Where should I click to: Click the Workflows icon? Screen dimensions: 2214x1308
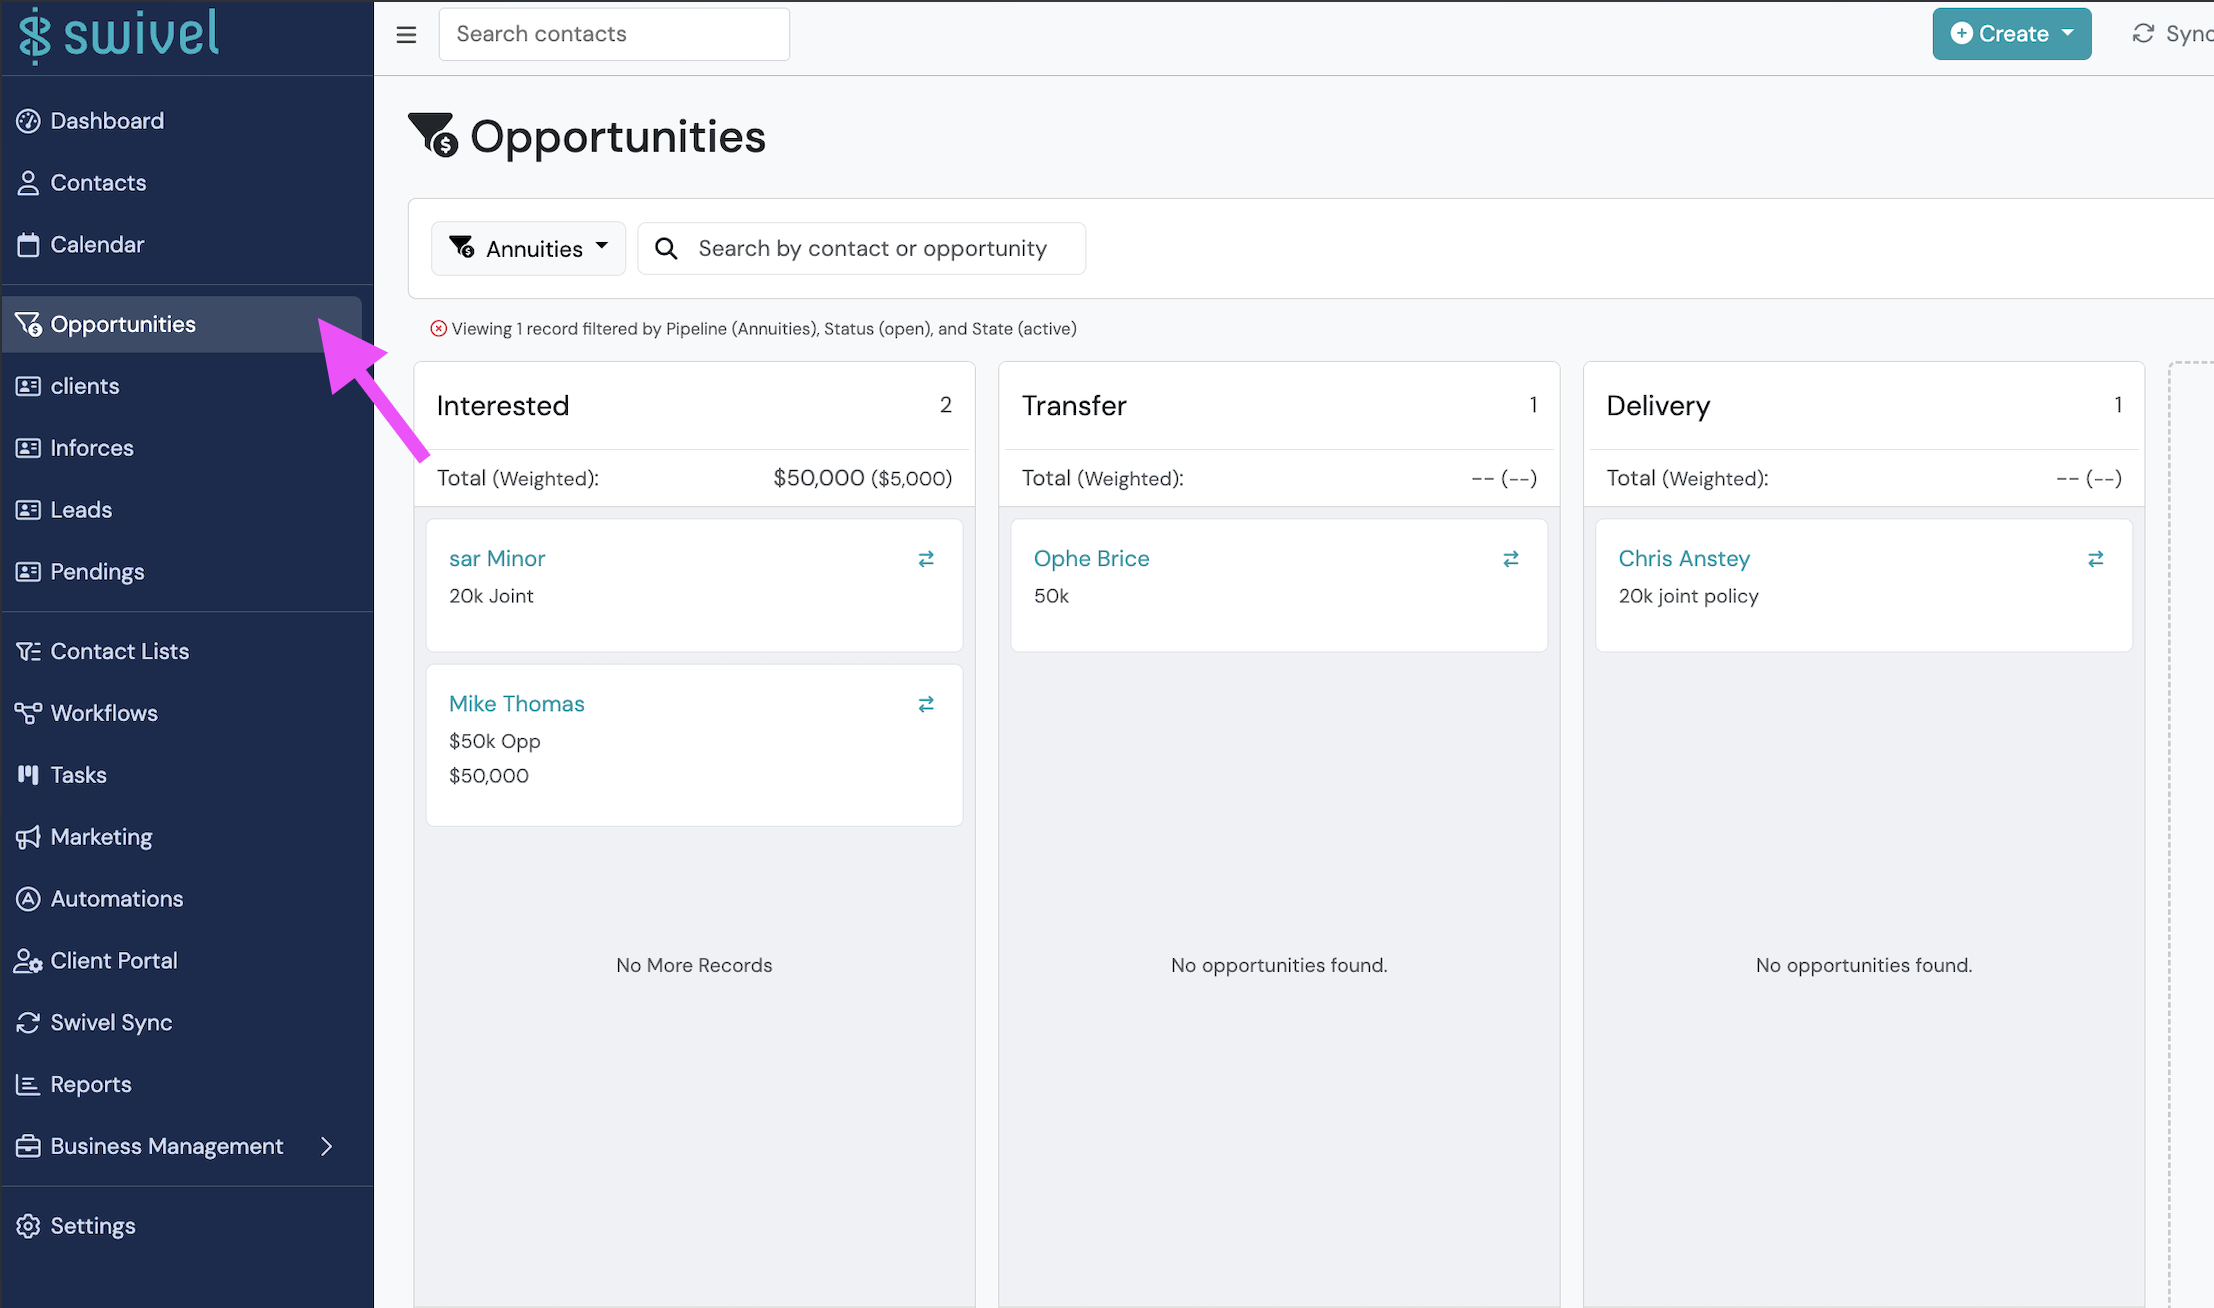pyautogui.click(x=28, y=713)
